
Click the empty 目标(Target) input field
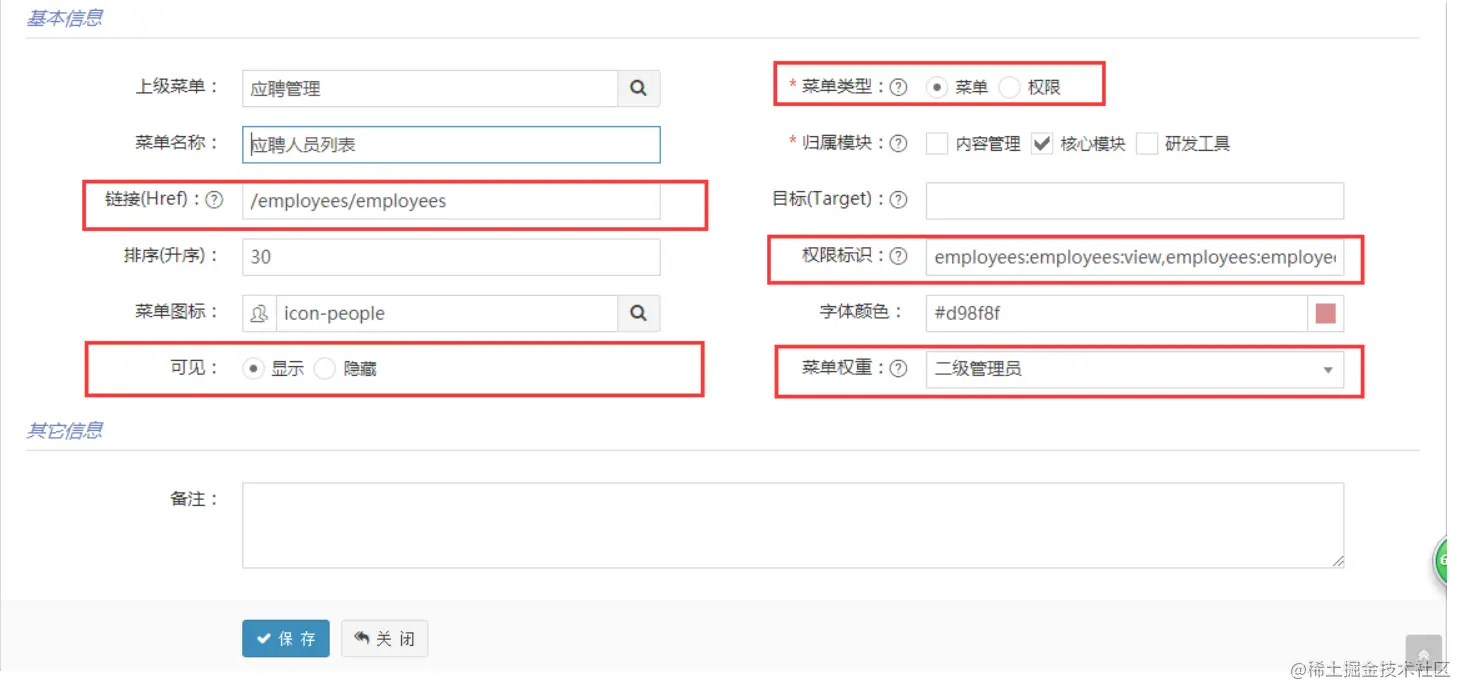(1135, 200)
